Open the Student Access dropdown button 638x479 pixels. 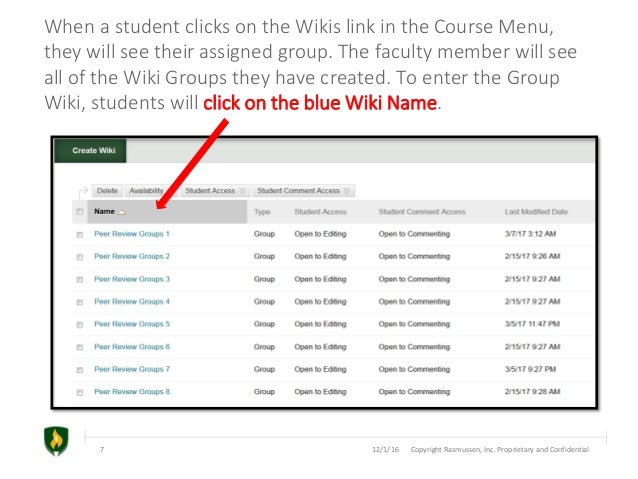pos(215,191)
